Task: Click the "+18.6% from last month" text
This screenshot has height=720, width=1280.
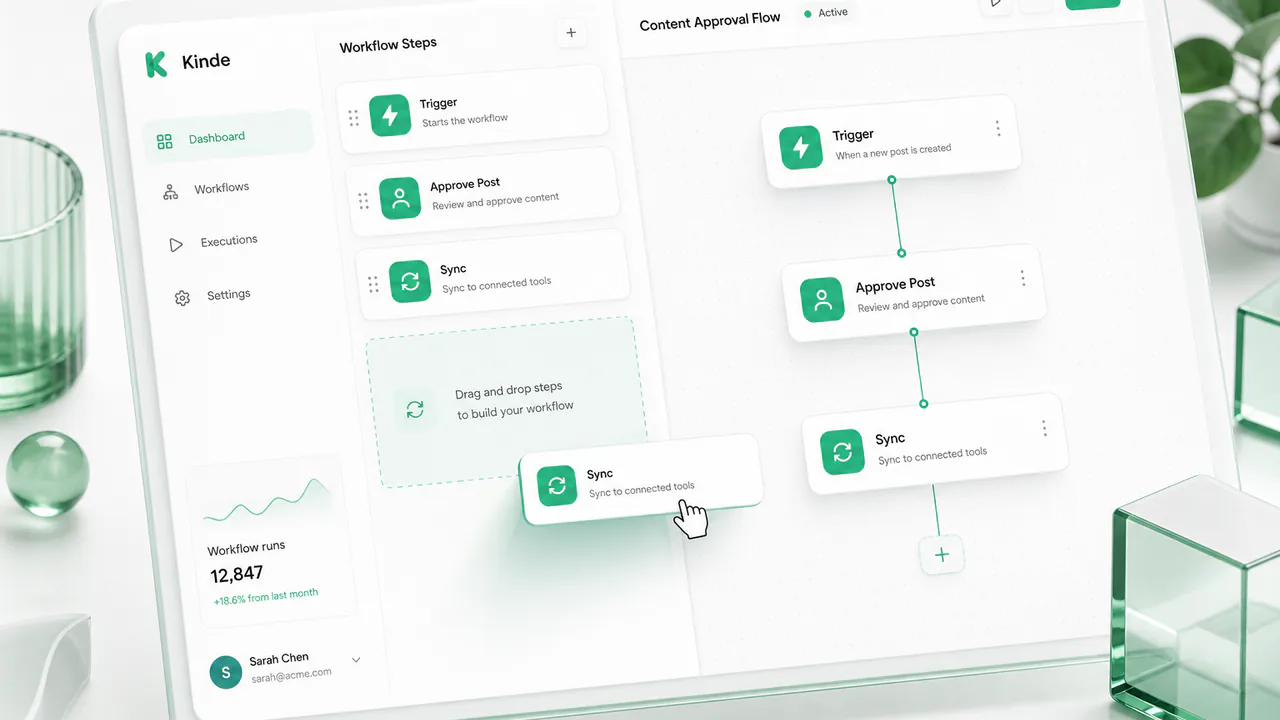Action: pyautogui.click(x=266, y=597)
